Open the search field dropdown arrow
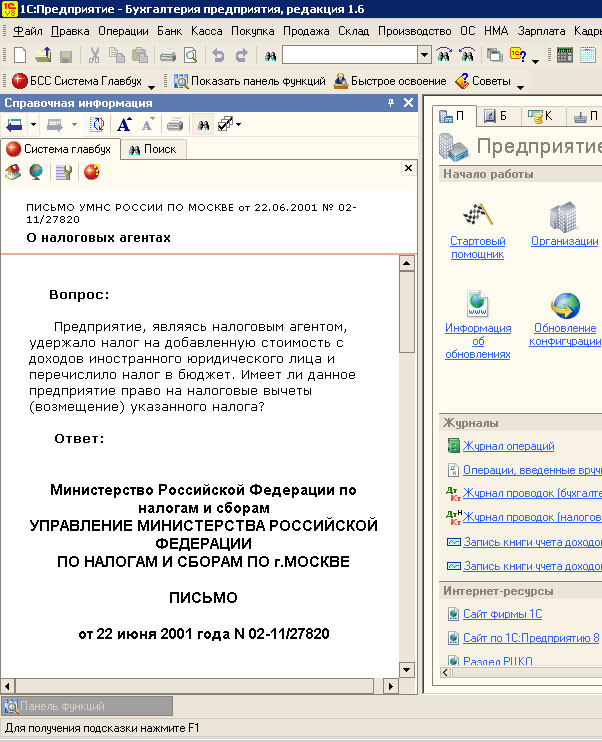 [x=425, y=55]
